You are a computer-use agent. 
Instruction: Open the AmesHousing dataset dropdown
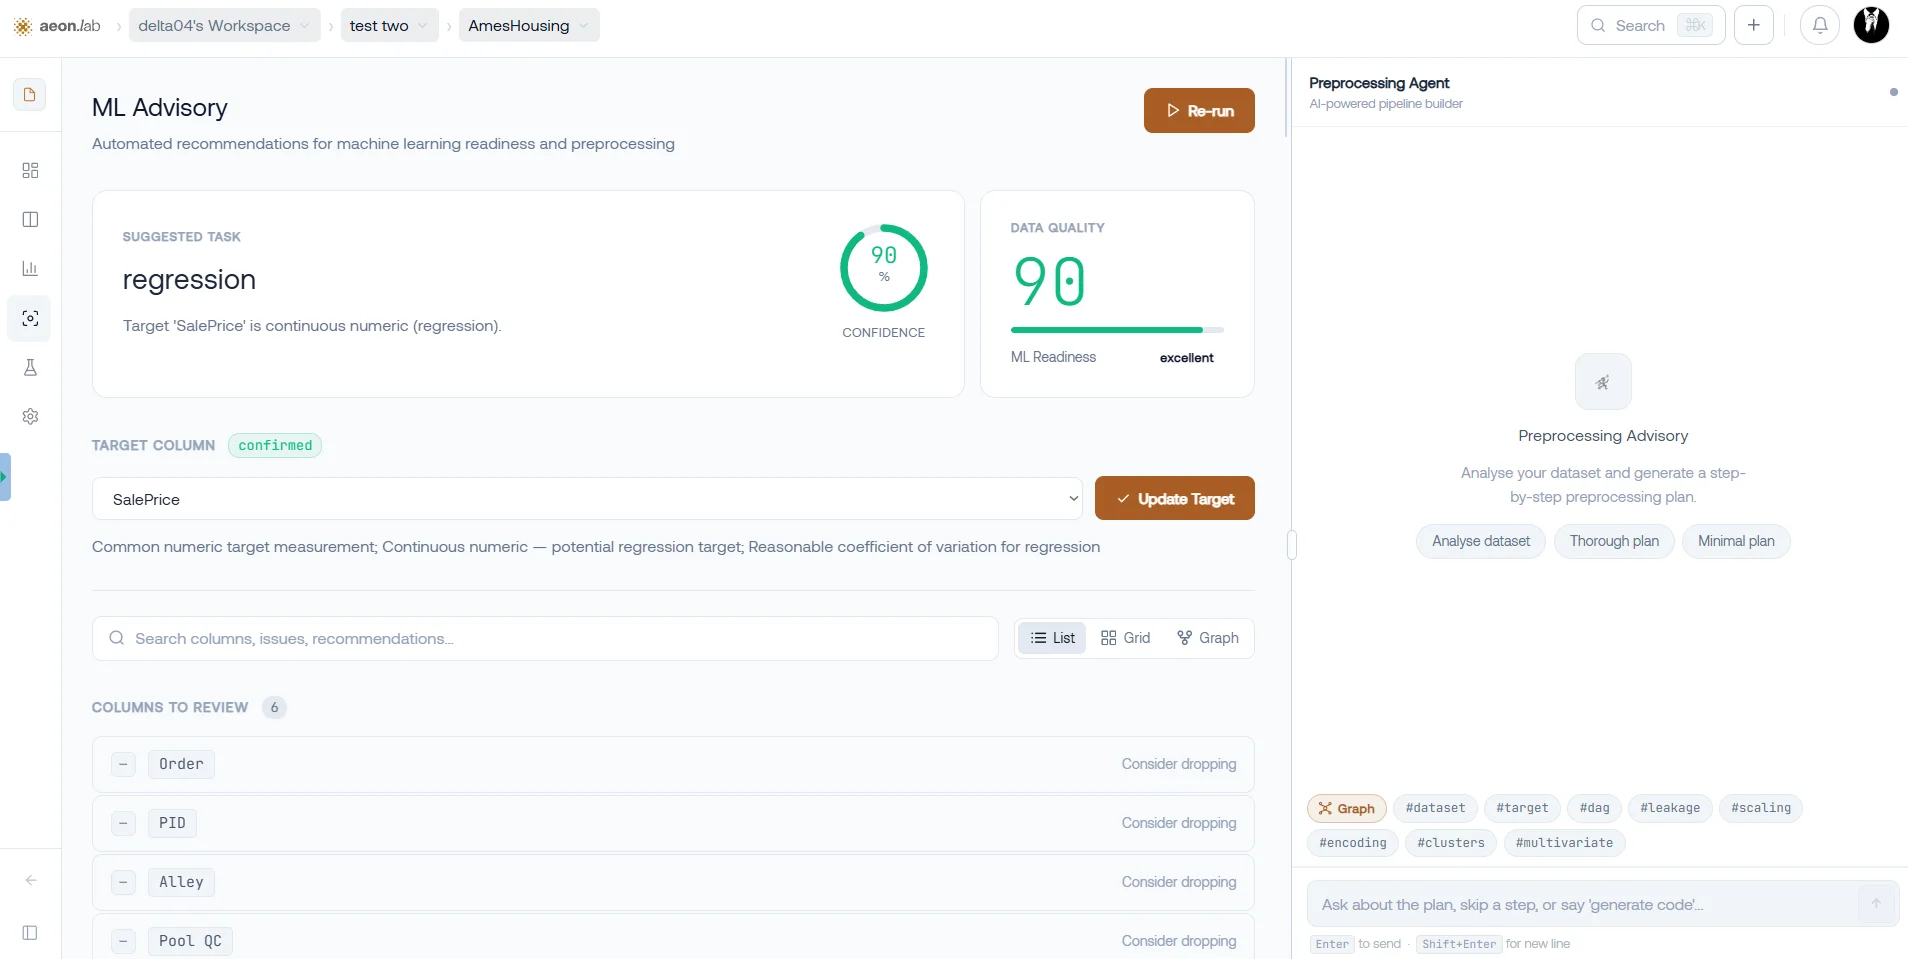pos(529,26)
